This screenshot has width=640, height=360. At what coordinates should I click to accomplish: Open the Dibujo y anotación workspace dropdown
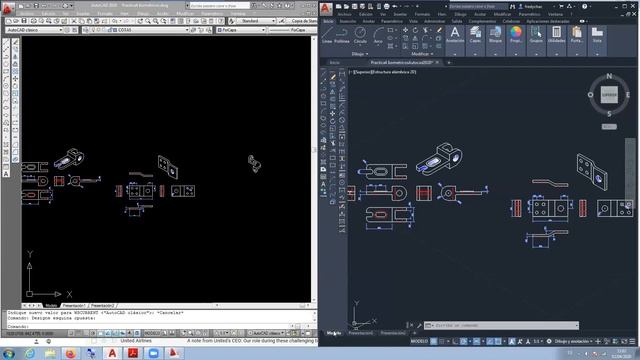pos(573,341)
